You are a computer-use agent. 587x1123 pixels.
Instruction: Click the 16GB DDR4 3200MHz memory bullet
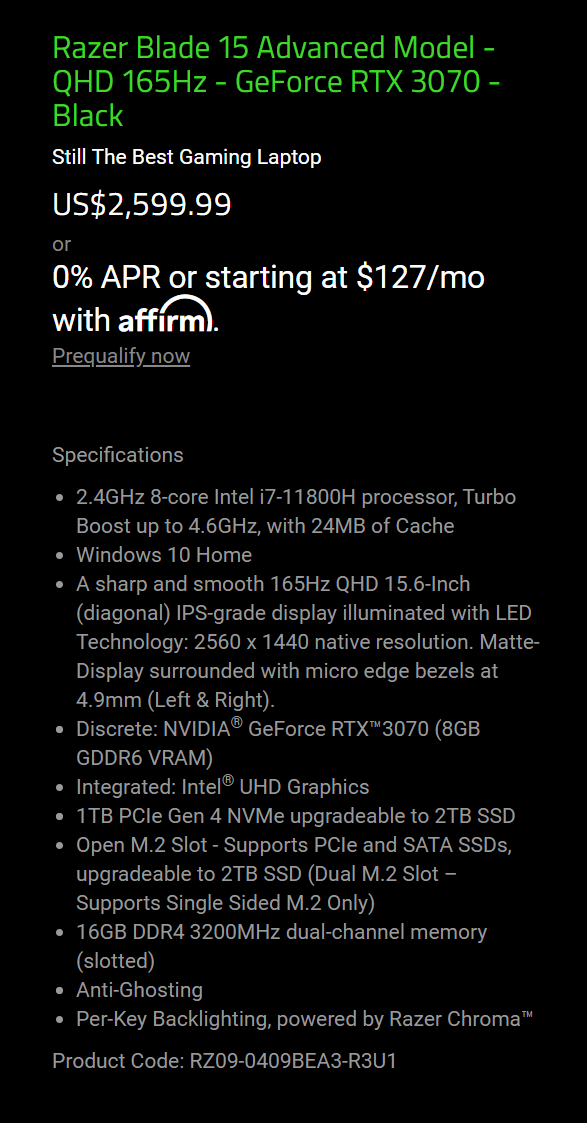click(281, 946)
